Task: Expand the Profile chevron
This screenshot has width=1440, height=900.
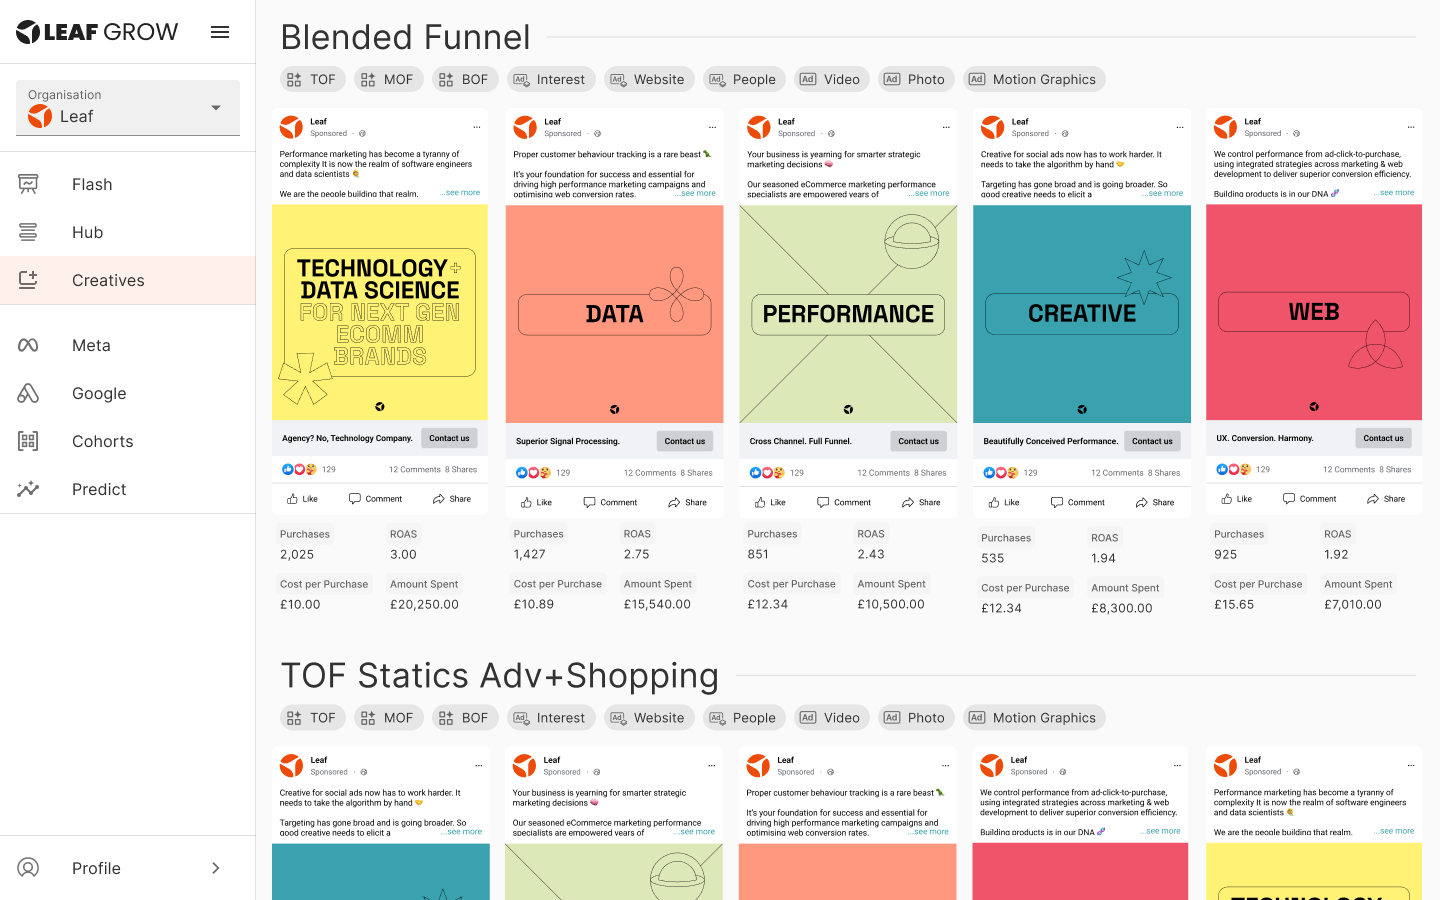Action: 215,868
